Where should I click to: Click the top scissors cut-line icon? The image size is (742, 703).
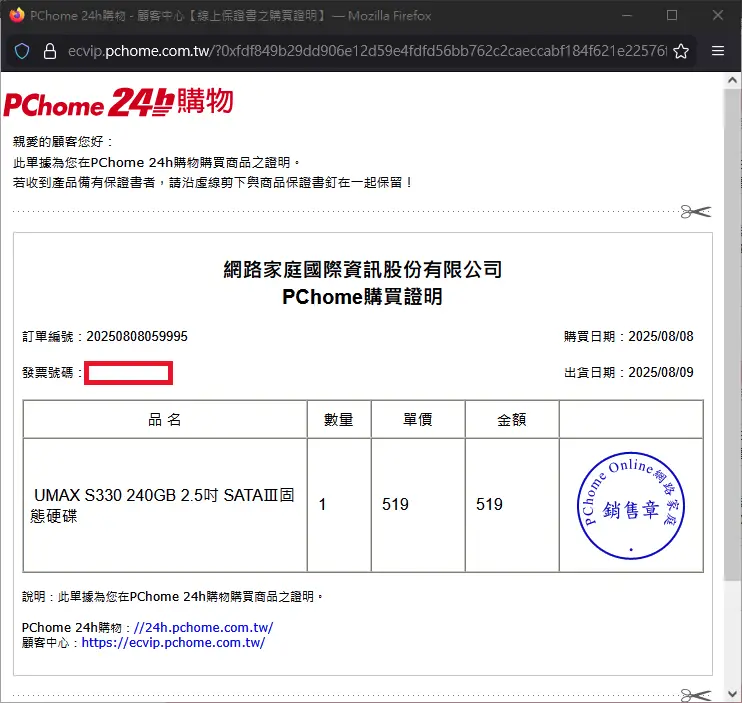[694, 211]
